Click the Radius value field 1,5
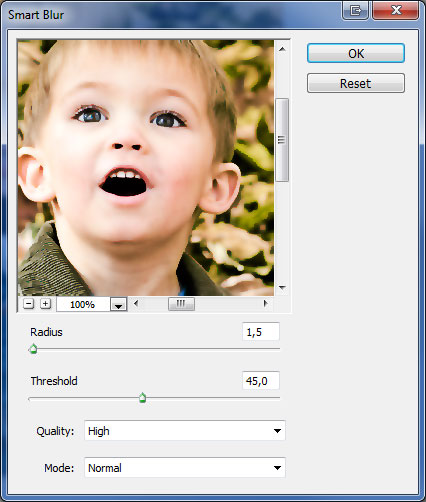The height and width of the screenshot is (502, 426). [261, 332]
